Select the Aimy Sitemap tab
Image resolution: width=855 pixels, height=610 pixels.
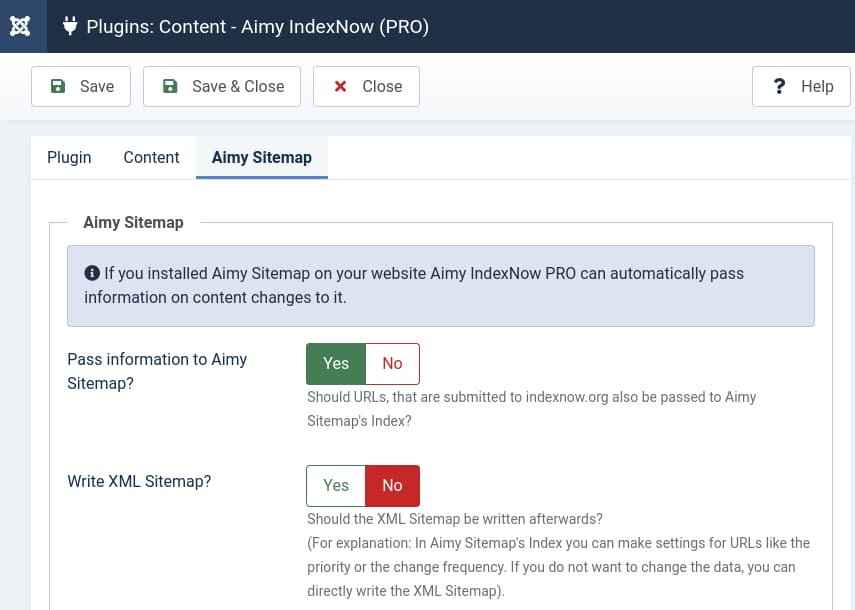pyautogui.click(x=261, y=157)
